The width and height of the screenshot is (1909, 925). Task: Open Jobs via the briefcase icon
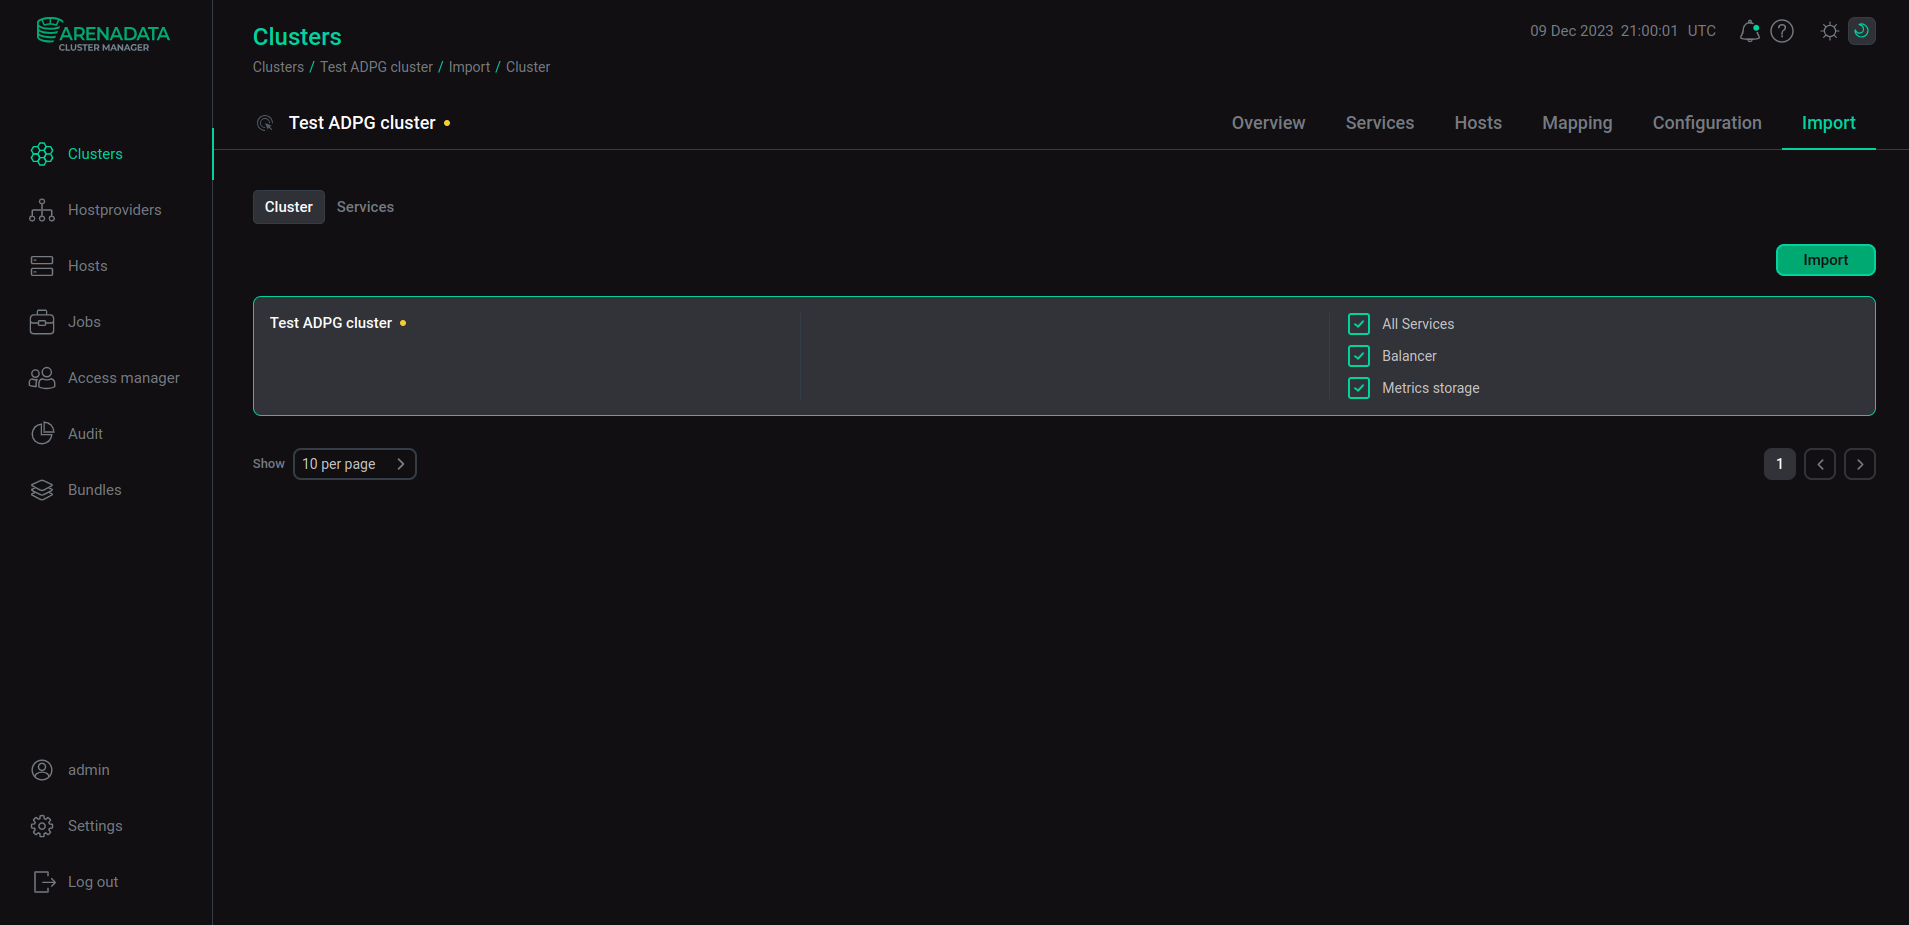click(x=42, y=322)
